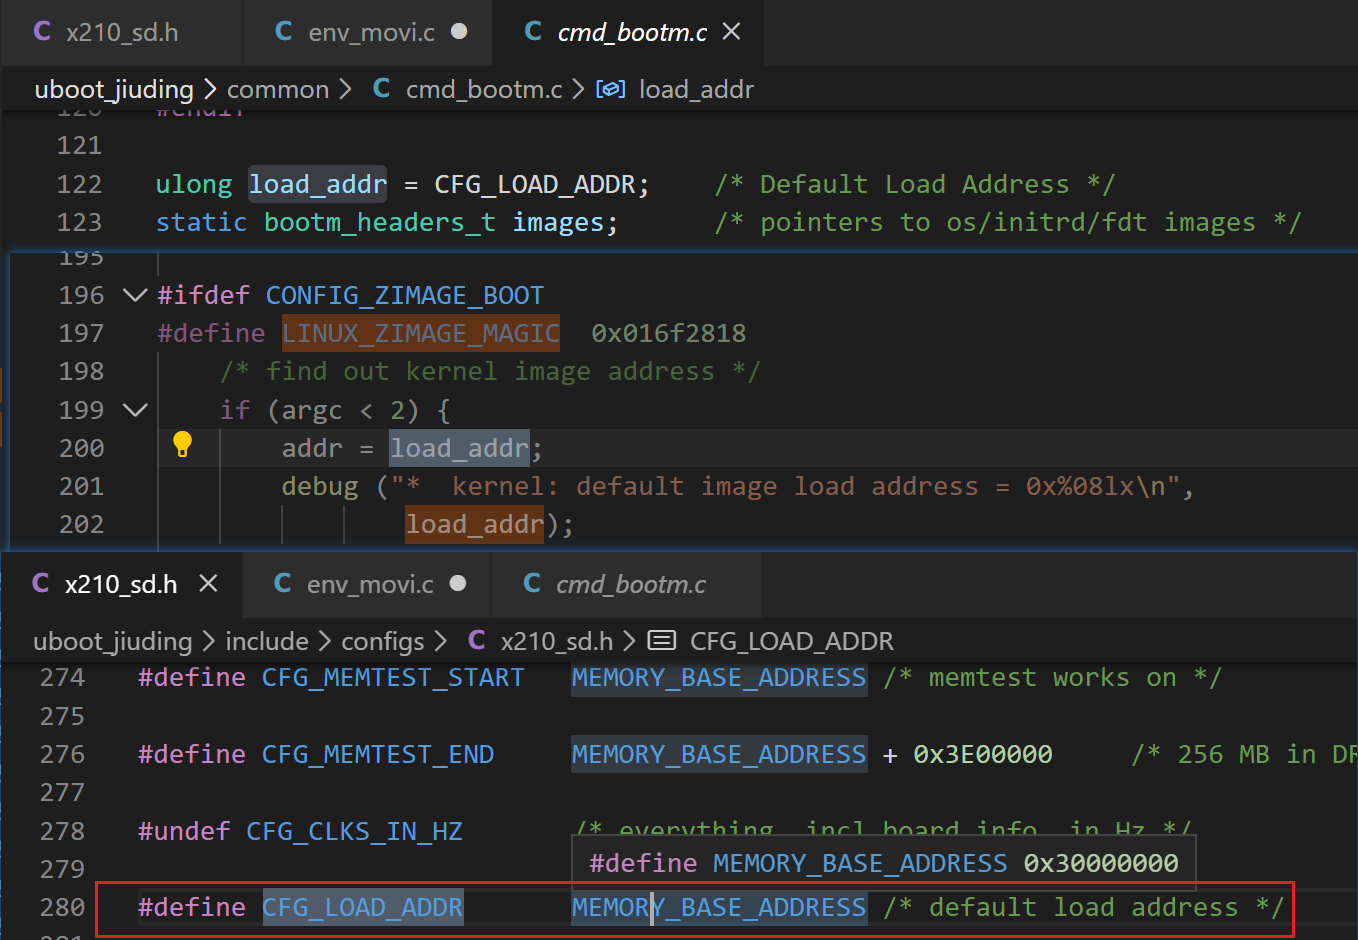Click the unsaved dot on top env_movi.c tab
Viewport: 1358px width, 940px height.
click(459, 31)
